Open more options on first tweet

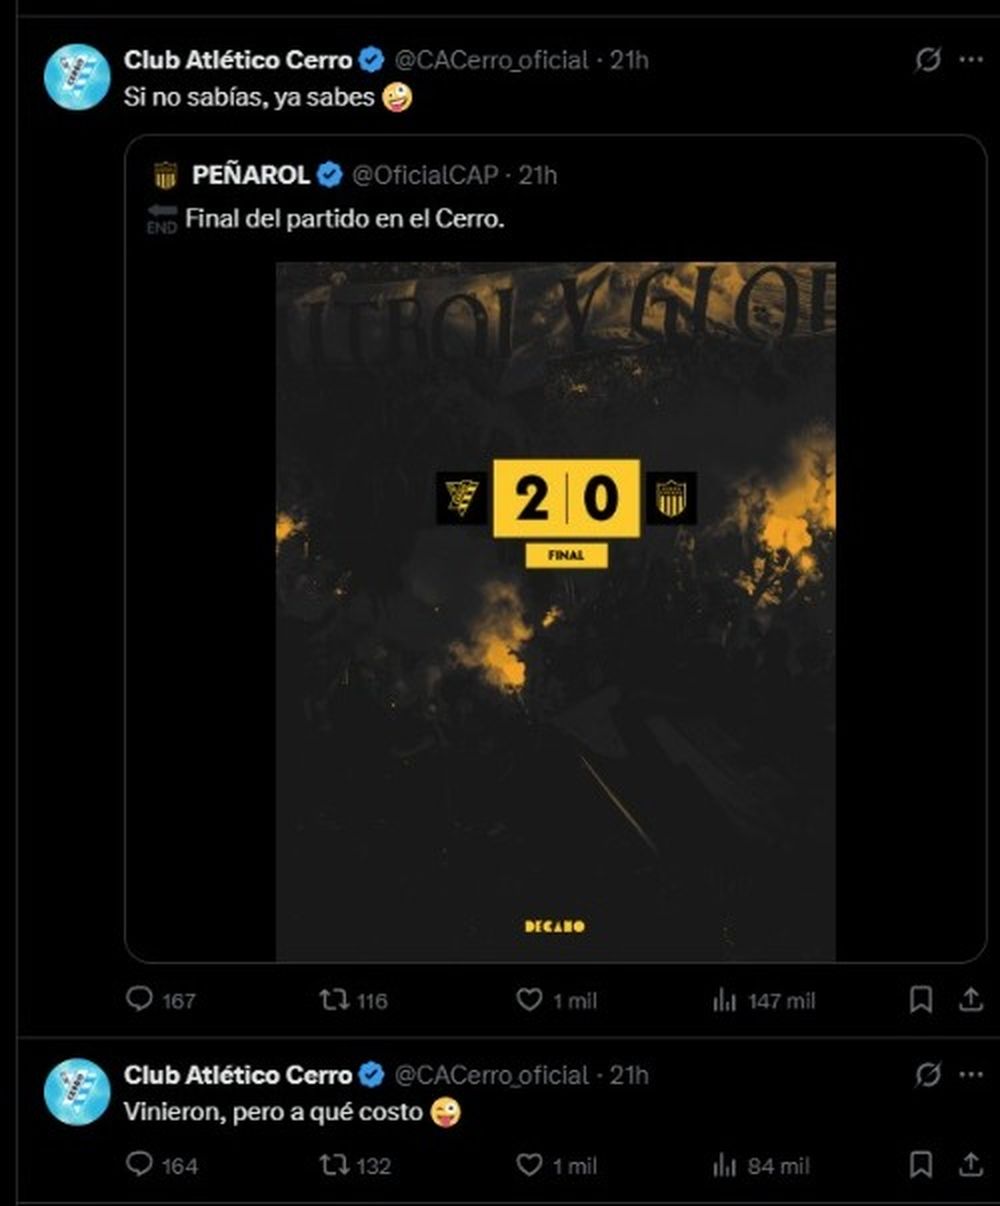pyautogui.click(x=971, y=60)
